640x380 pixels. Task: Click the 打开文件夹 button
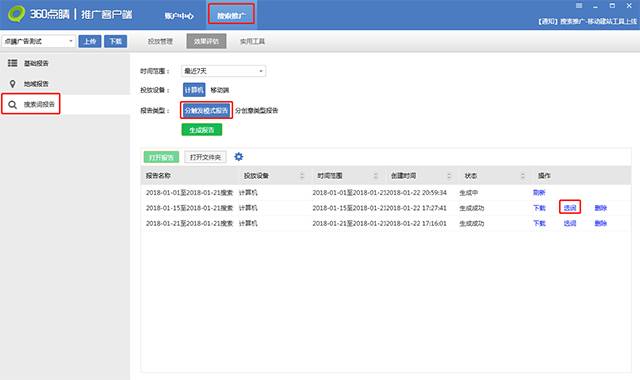coord(205,157)
